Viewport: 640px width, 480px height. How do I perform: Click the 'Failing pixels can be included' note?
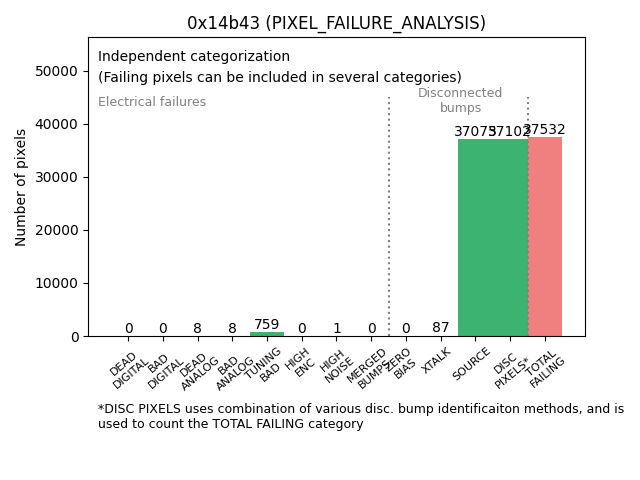click(280, 77)
